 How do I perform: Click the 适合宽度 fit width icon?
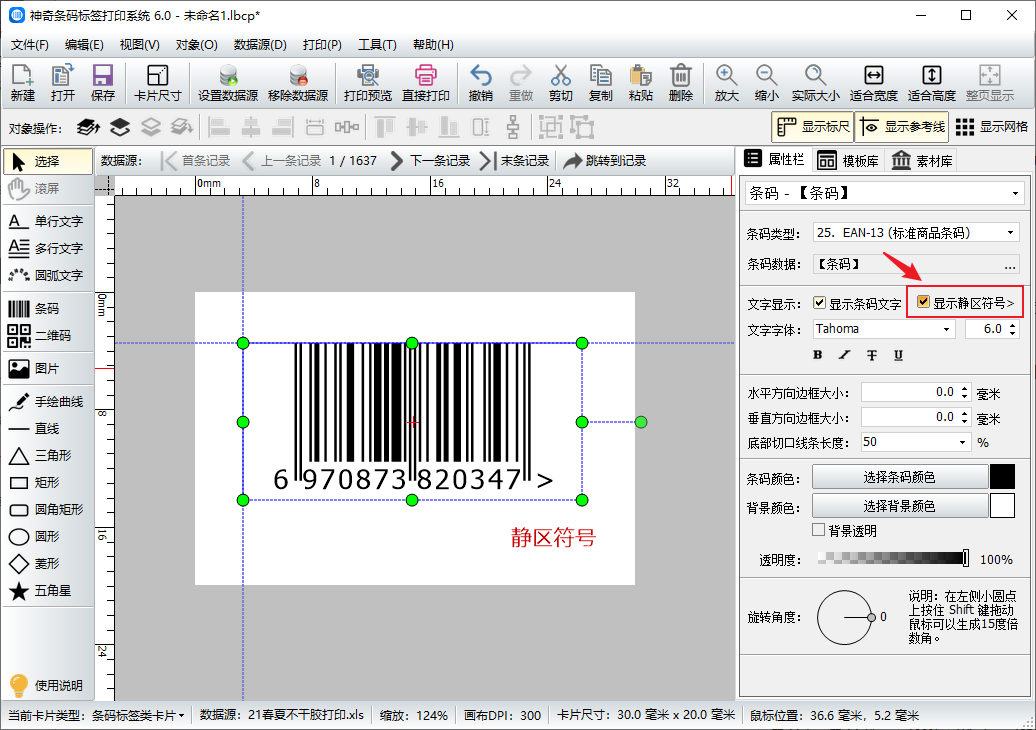click(x=873, y=83)
